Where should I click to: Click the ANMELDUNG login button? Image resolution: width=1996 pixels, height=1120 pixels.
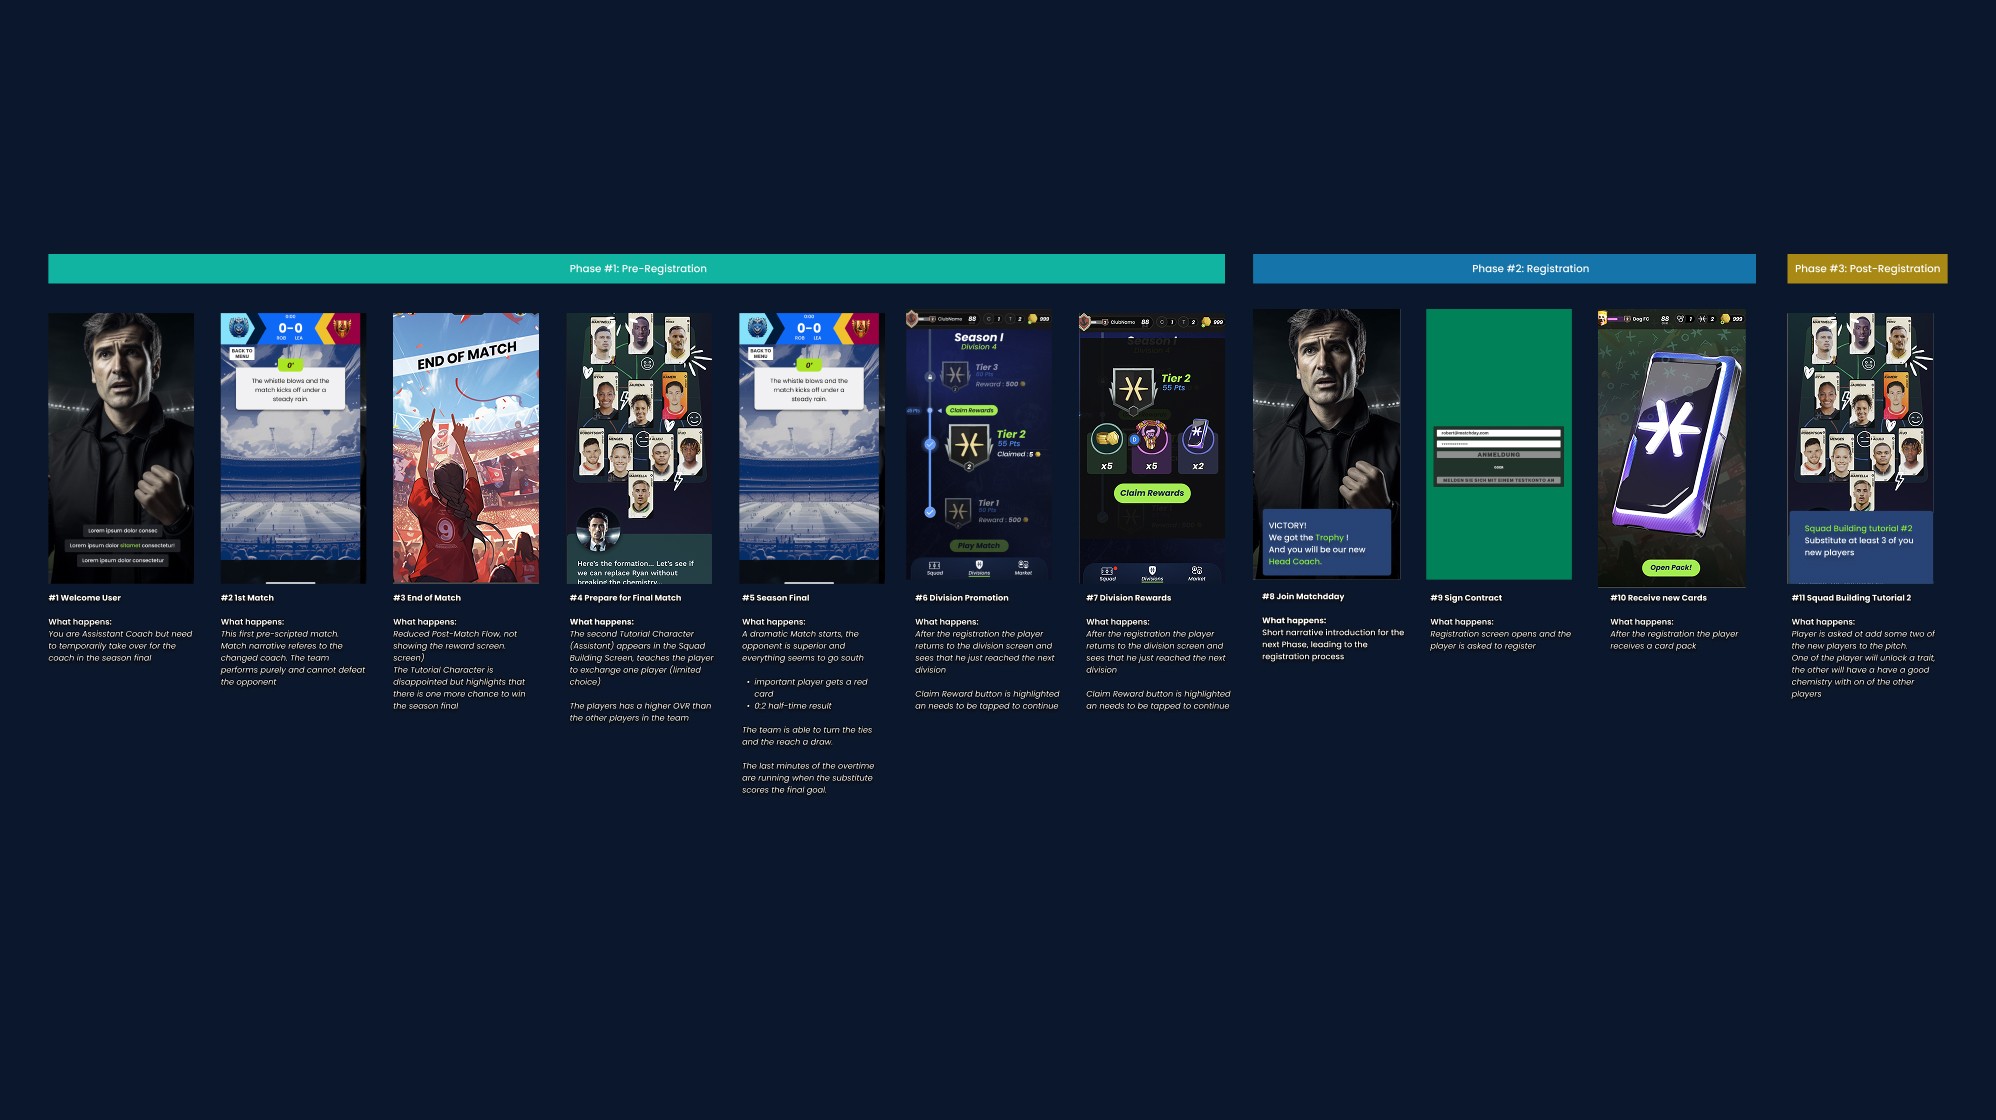coord(1497,455)
